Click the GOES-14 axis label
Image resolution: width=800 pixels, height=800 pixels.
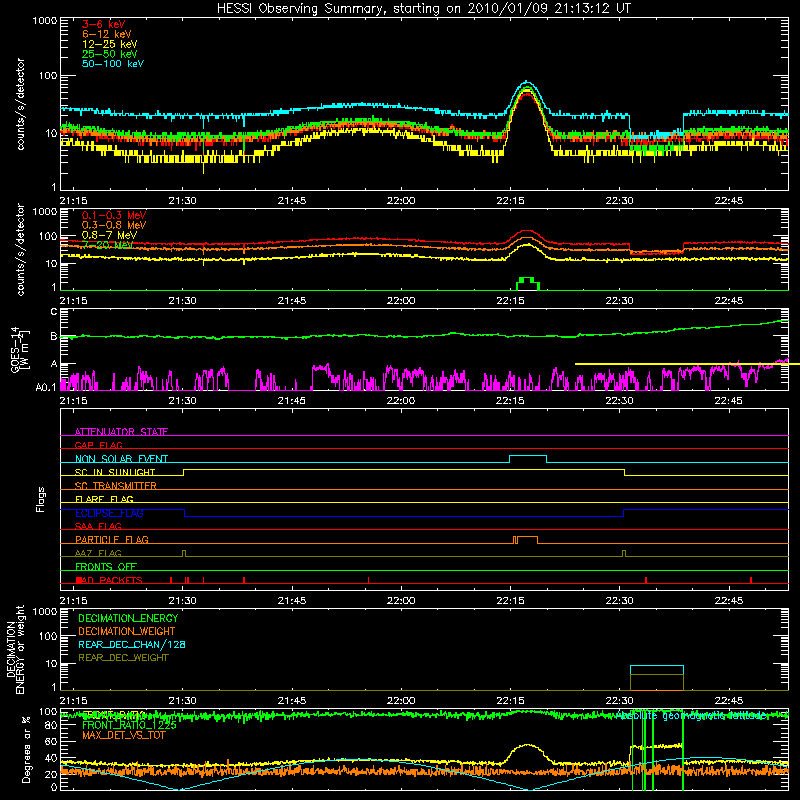coord(20,349)
